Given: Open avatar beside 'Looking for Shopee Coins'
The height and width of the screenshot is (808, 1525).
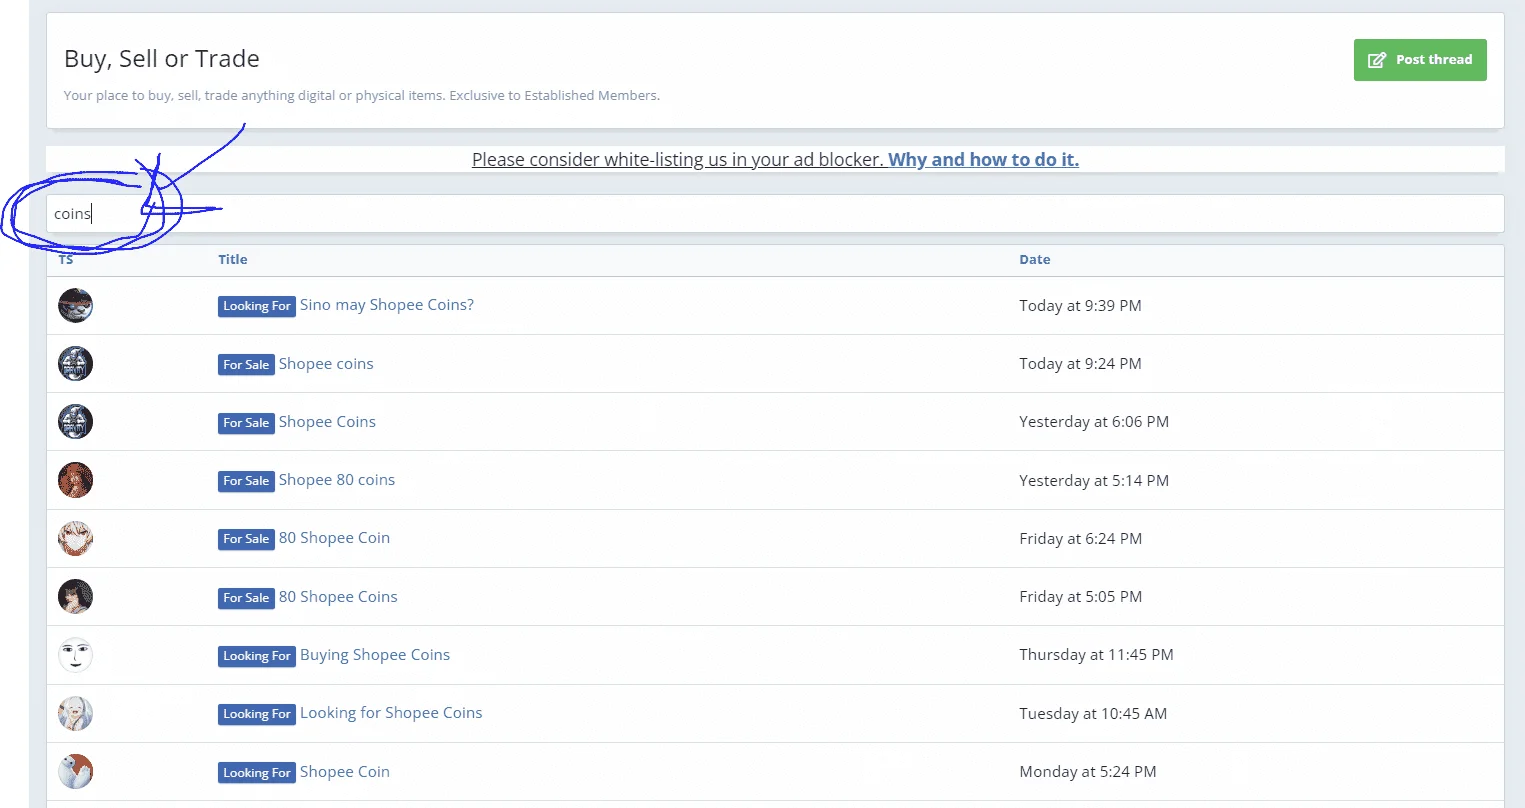Looking at the screenshot, I should [x=75, y=713].
